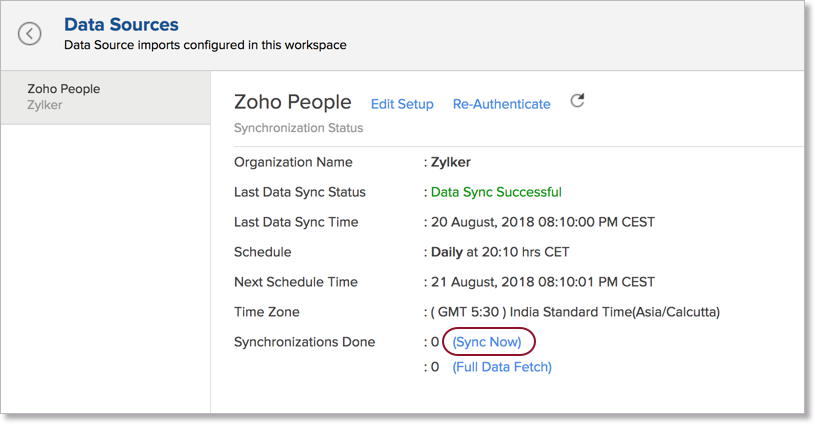Click the Daily at 20:10 hrs CET schedule

point(500,252)
